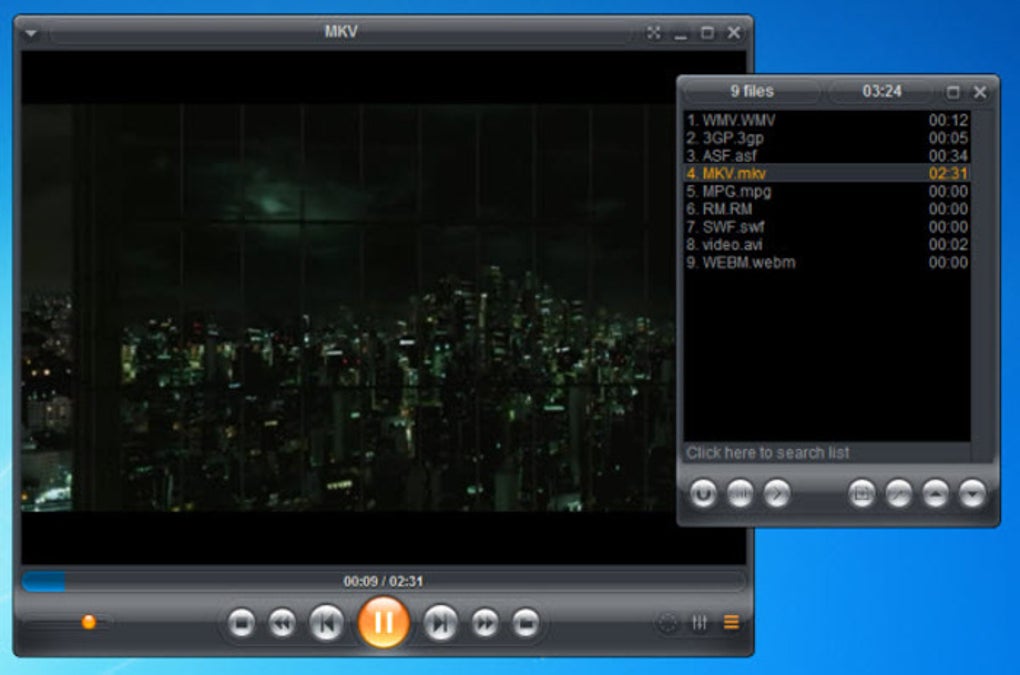Click the 00:12 duration of WMV.WMV

[x=948, y=120]
